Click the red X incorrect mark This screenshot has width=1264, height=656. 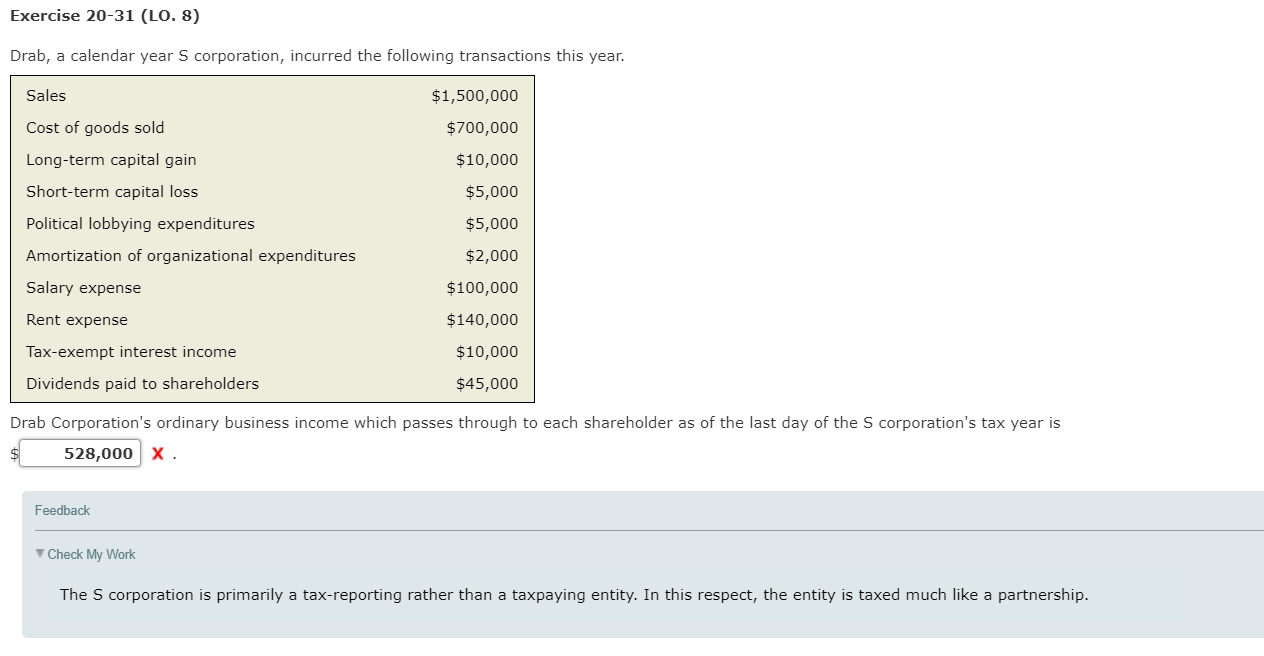point(158,454)
